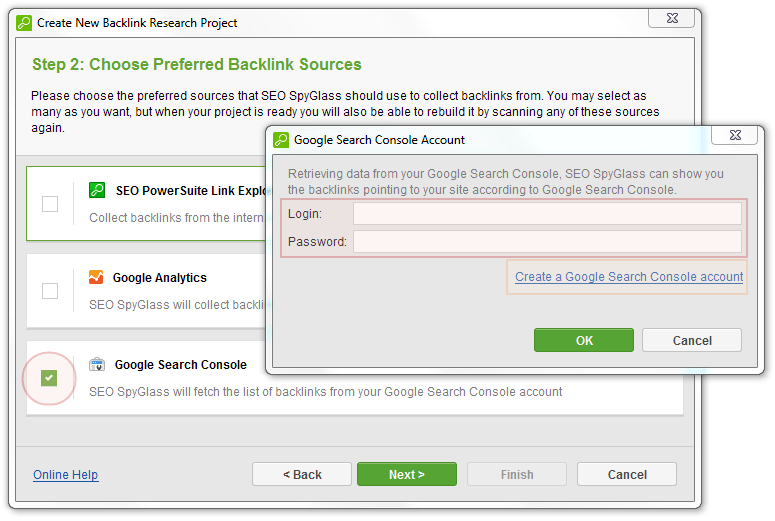Open the Online Help link
Viewport: 775px width, 521px height.
66,475
